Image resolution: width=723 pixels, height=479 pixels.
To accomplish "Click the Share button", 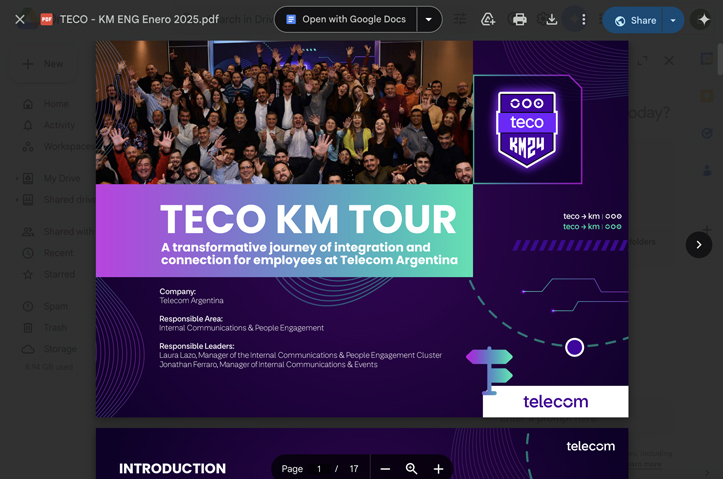I will point(633,20).
